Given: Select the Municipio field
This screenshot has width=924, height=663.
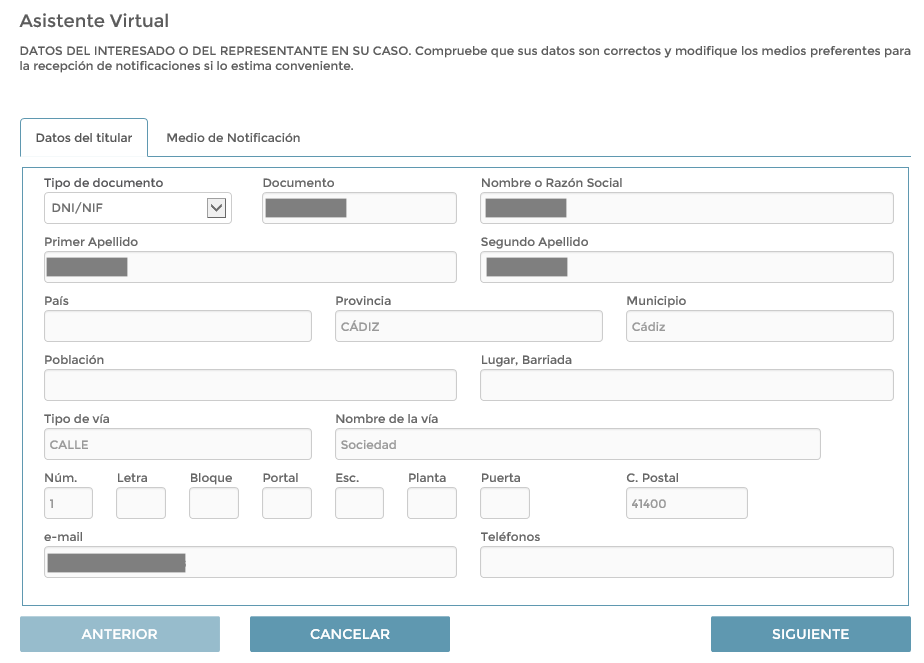Looking at the screenshot, I should click(x=759, y=326).
